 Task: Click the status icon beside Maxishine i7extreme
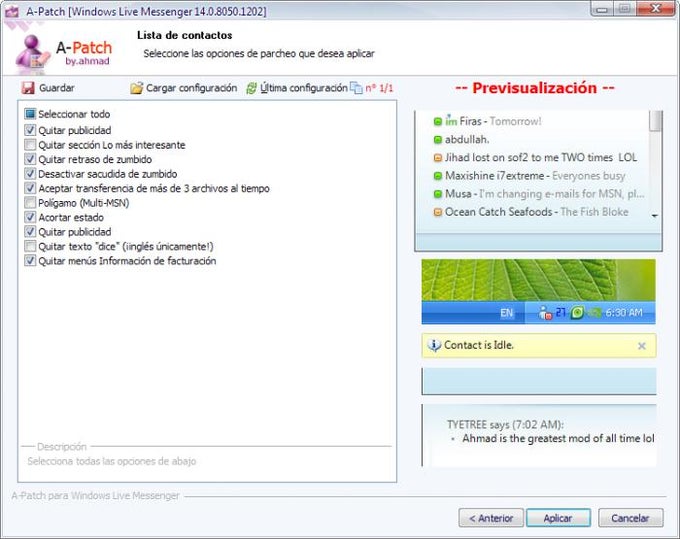tap(438, 176)
